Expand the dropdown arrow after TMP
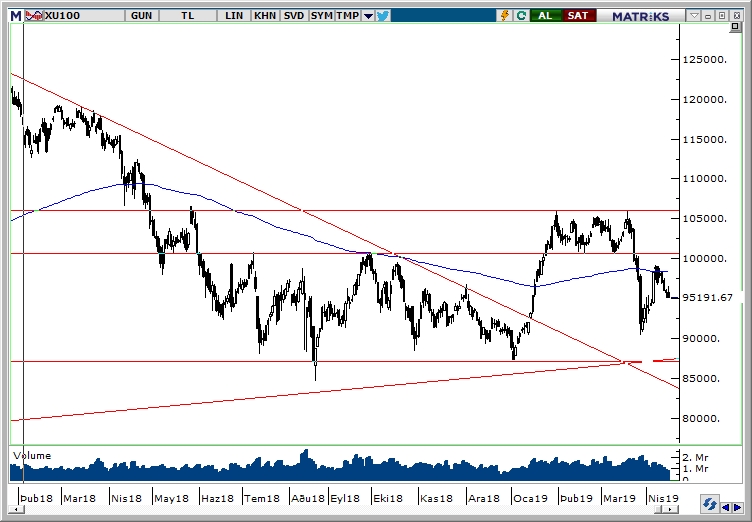The height and width of the screenshot is (522, 752). pos(368,16)
